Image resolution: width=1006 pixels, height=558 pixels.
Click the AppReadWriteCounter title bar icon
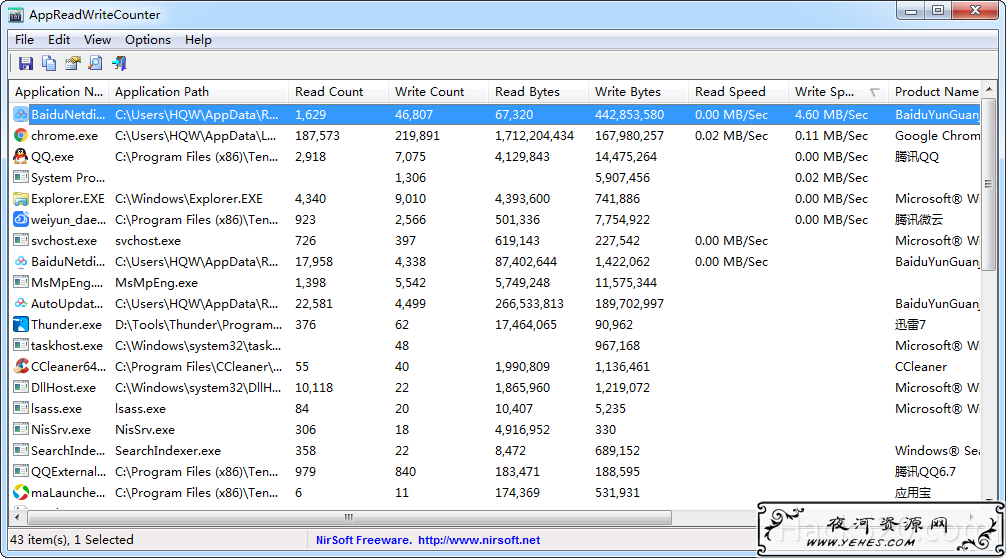click(x=16, y=14)
